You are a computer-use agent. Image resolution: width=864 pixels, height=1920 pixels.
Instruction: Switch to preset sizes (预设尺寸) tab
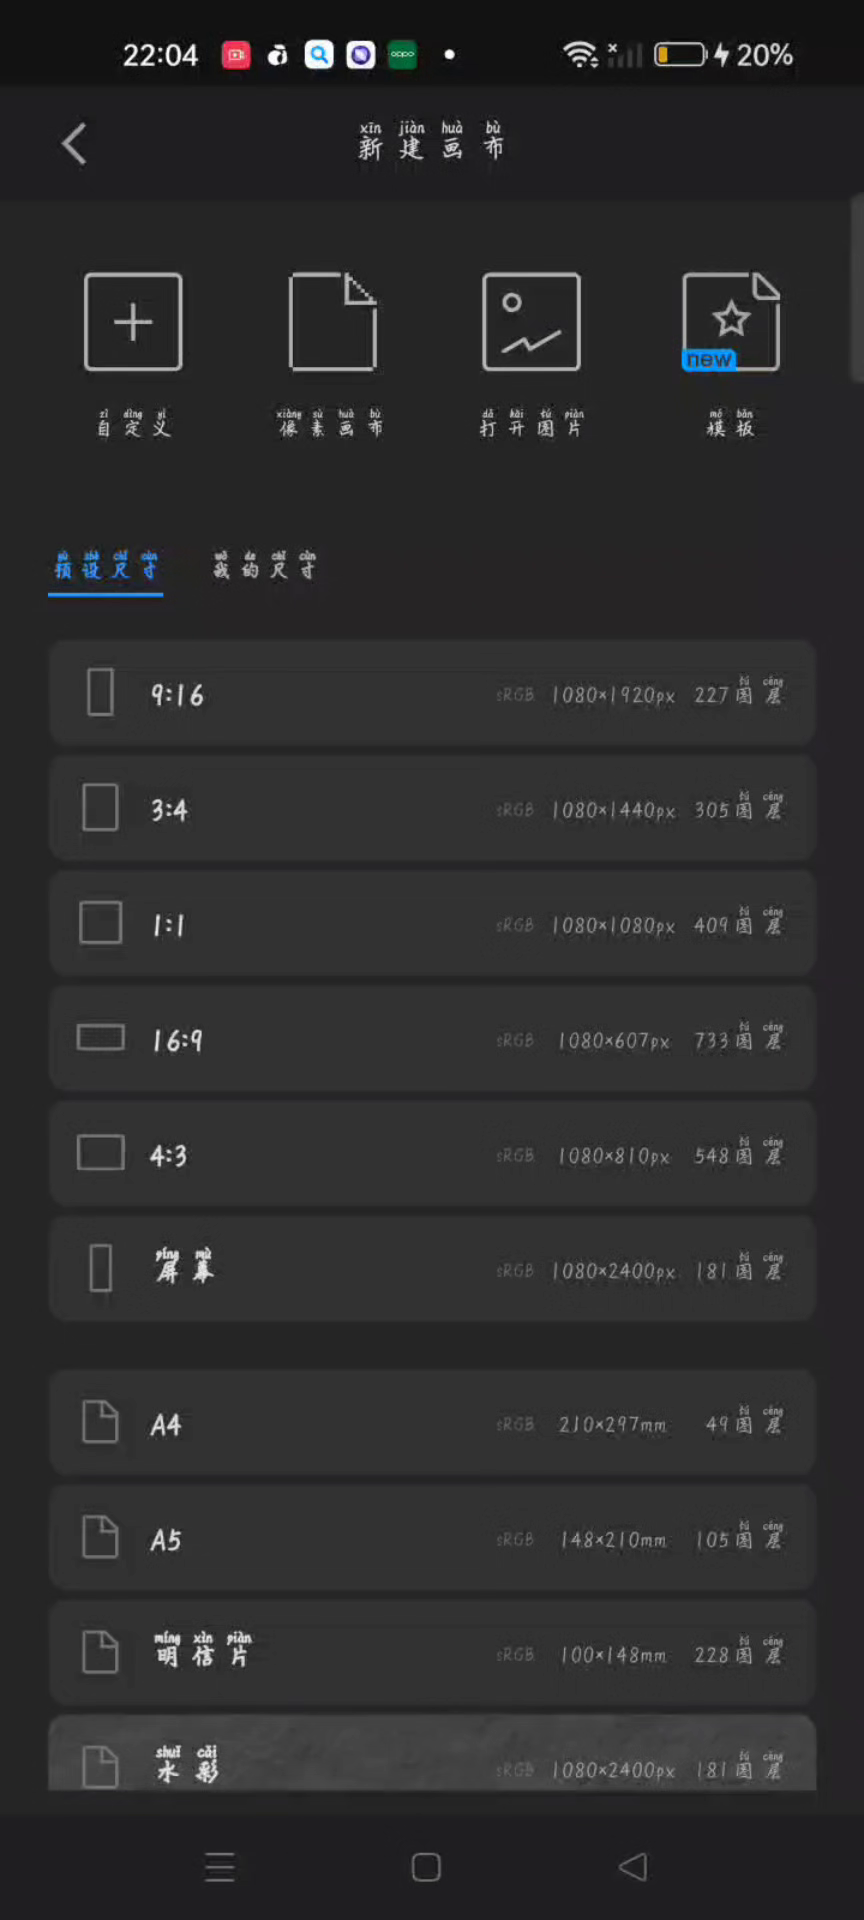coord(106,568)
